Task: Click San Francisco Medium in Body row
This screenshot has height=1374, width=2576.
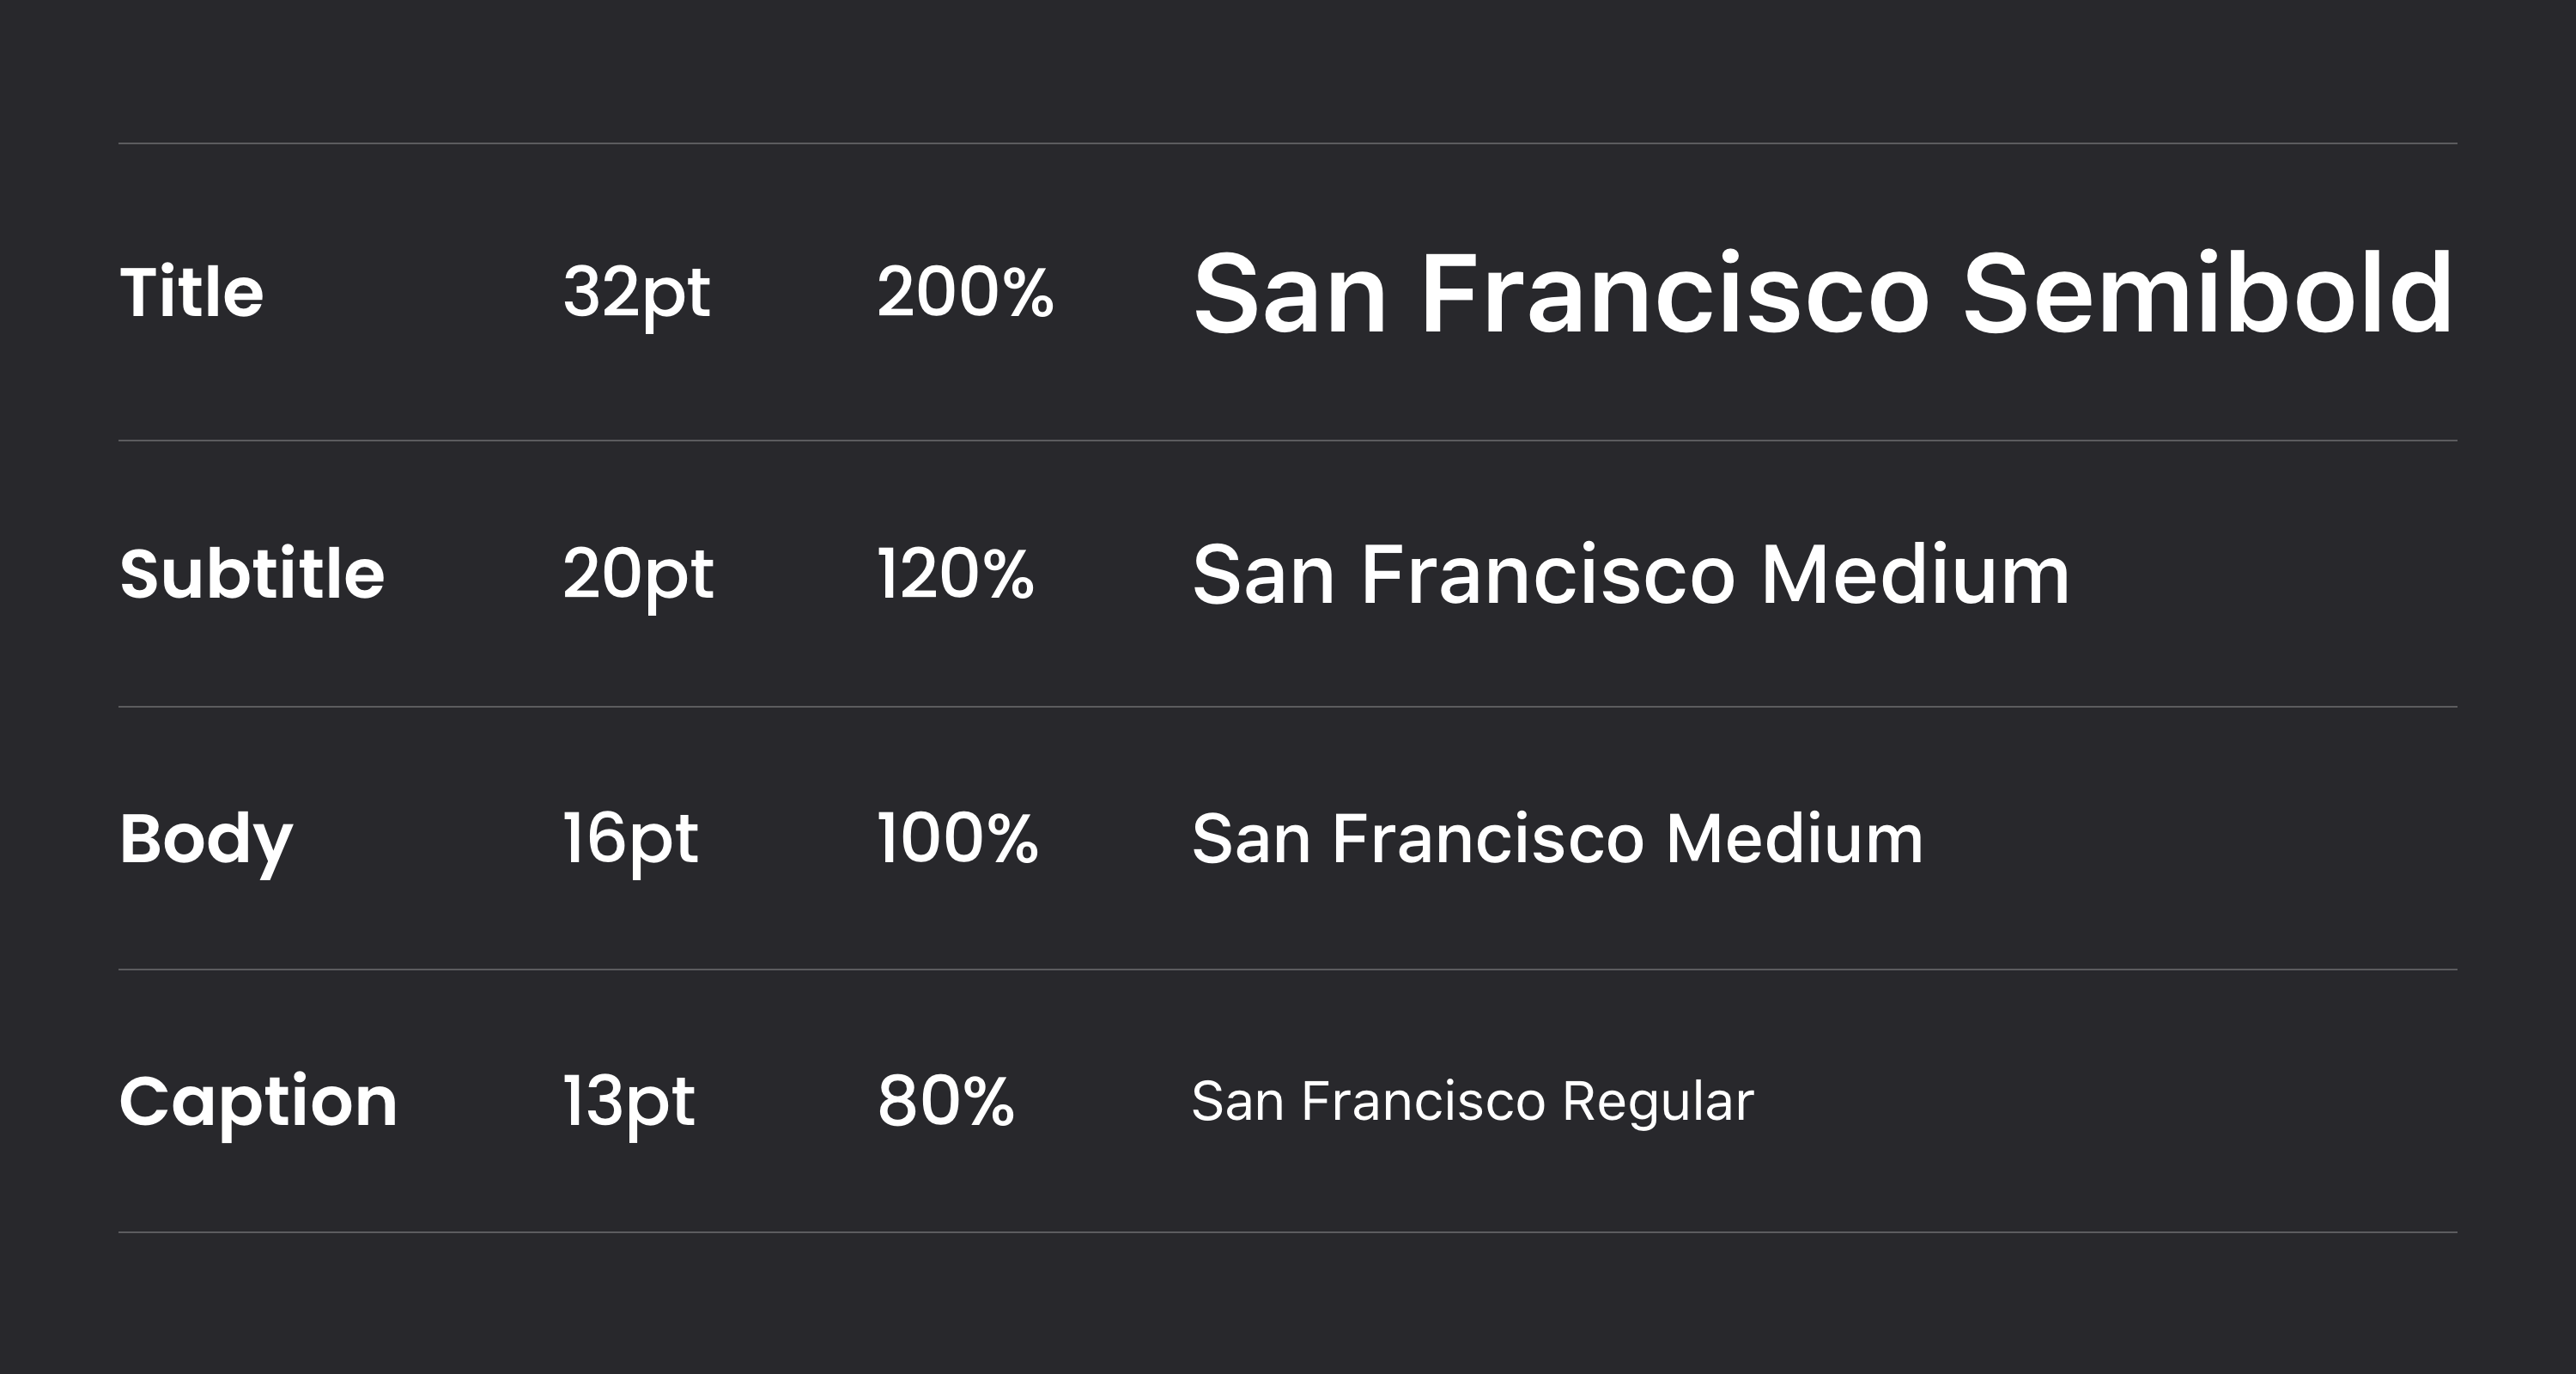Action: (x=1557, y=838)
